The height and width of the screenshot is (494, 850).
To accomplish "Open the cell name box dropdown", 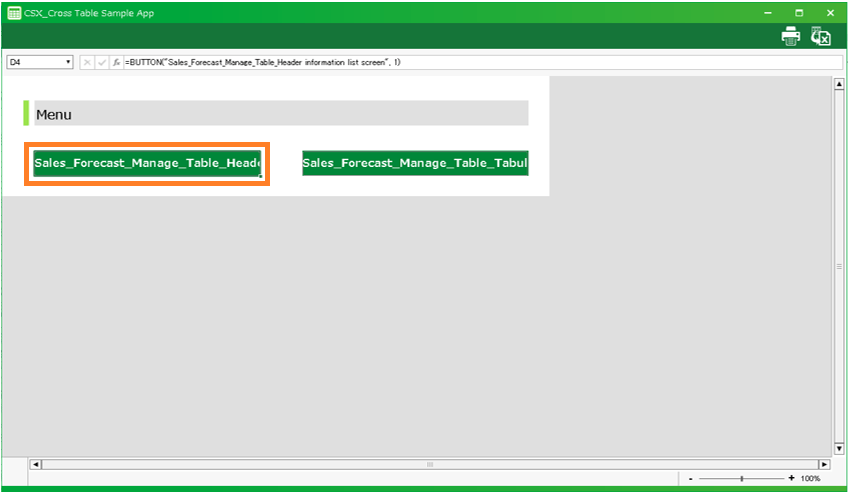I will click(68, 62).
